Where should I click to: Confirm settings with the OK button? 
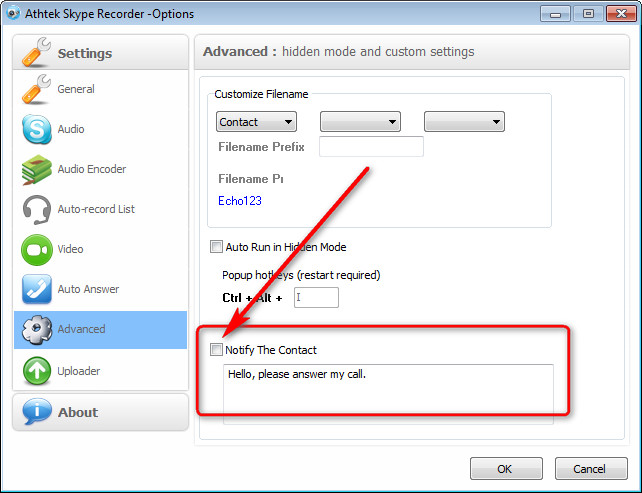tap(506, 468)
